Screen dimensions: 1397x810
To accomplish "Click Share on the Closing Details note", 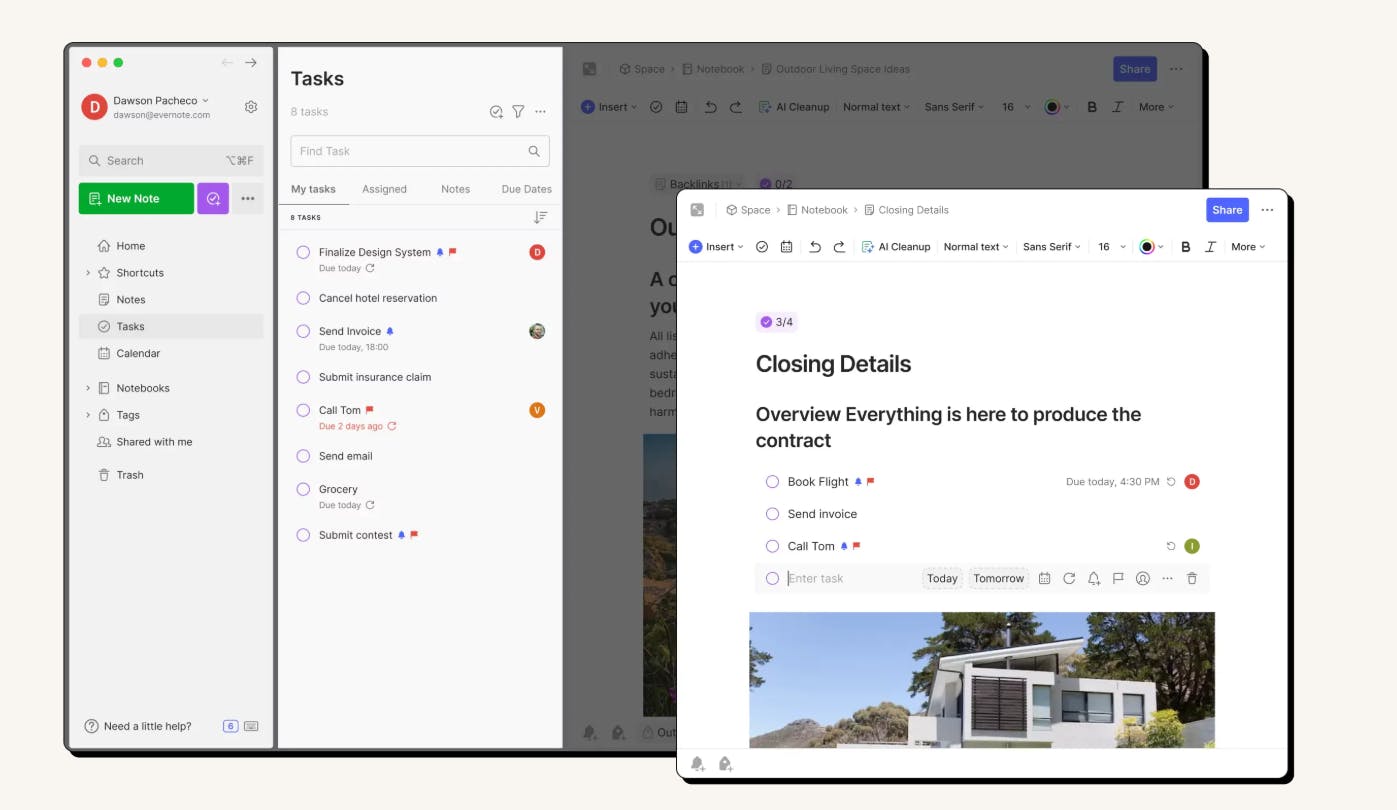I will pyautogui.click(x=1227, y=210).
